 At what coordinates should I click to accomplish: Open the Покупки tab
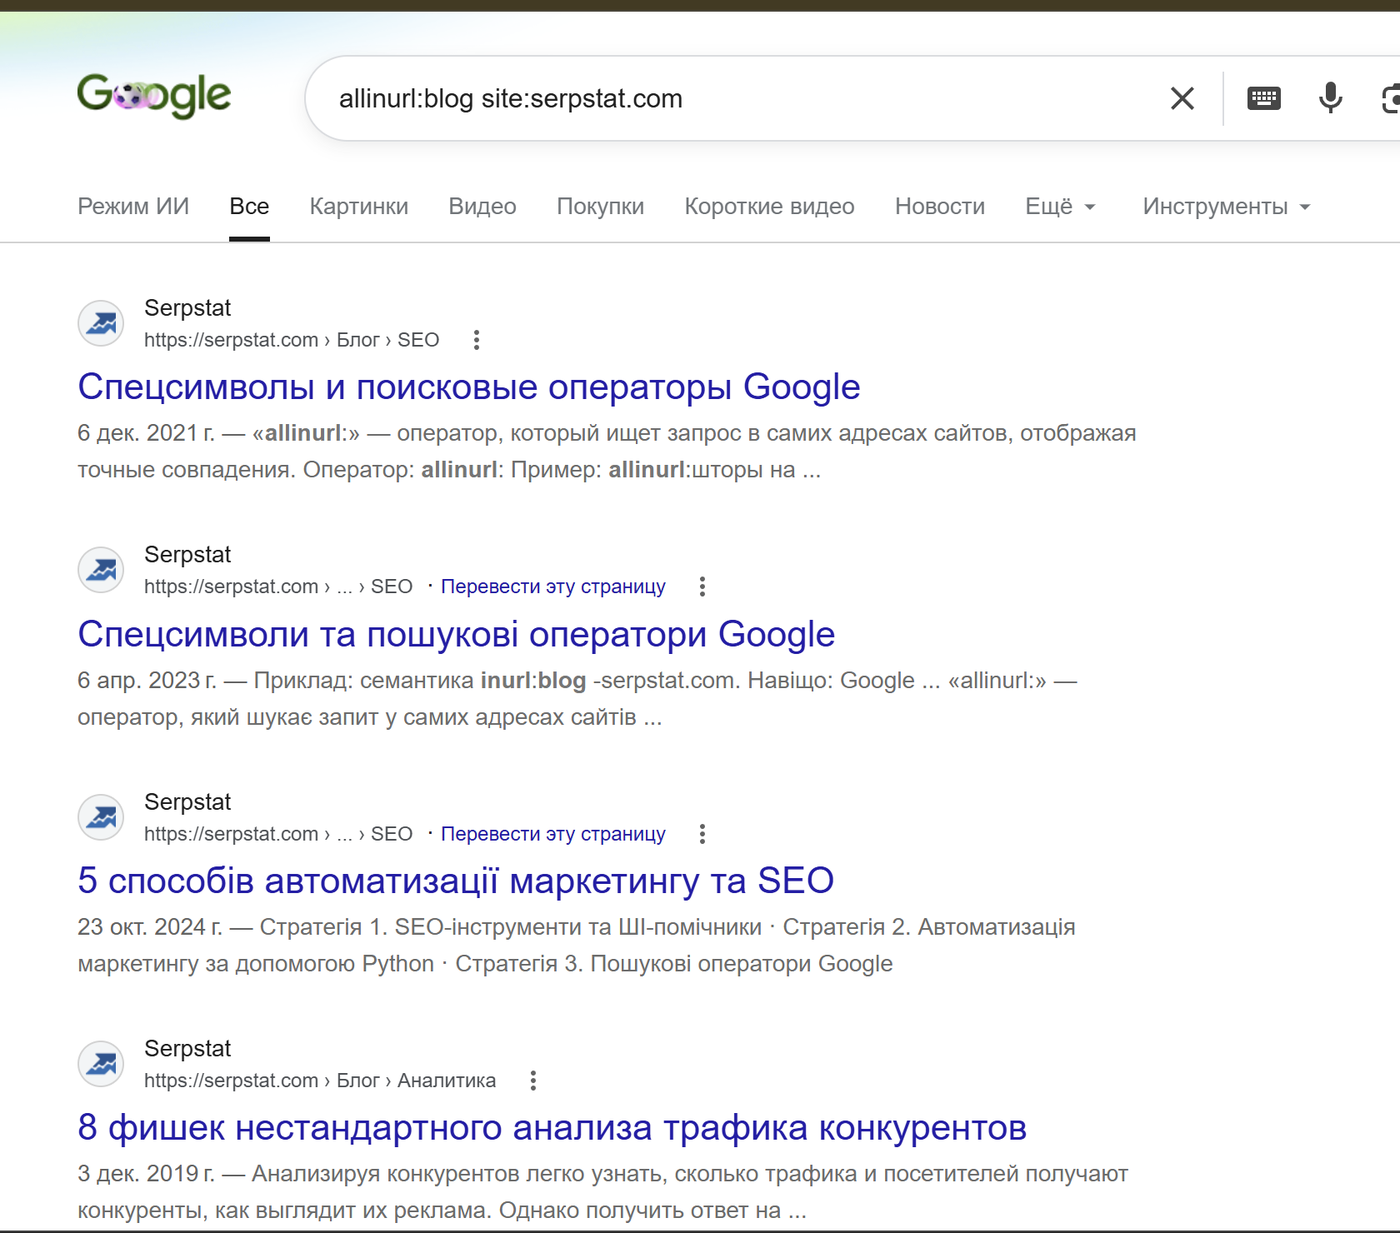600,206
